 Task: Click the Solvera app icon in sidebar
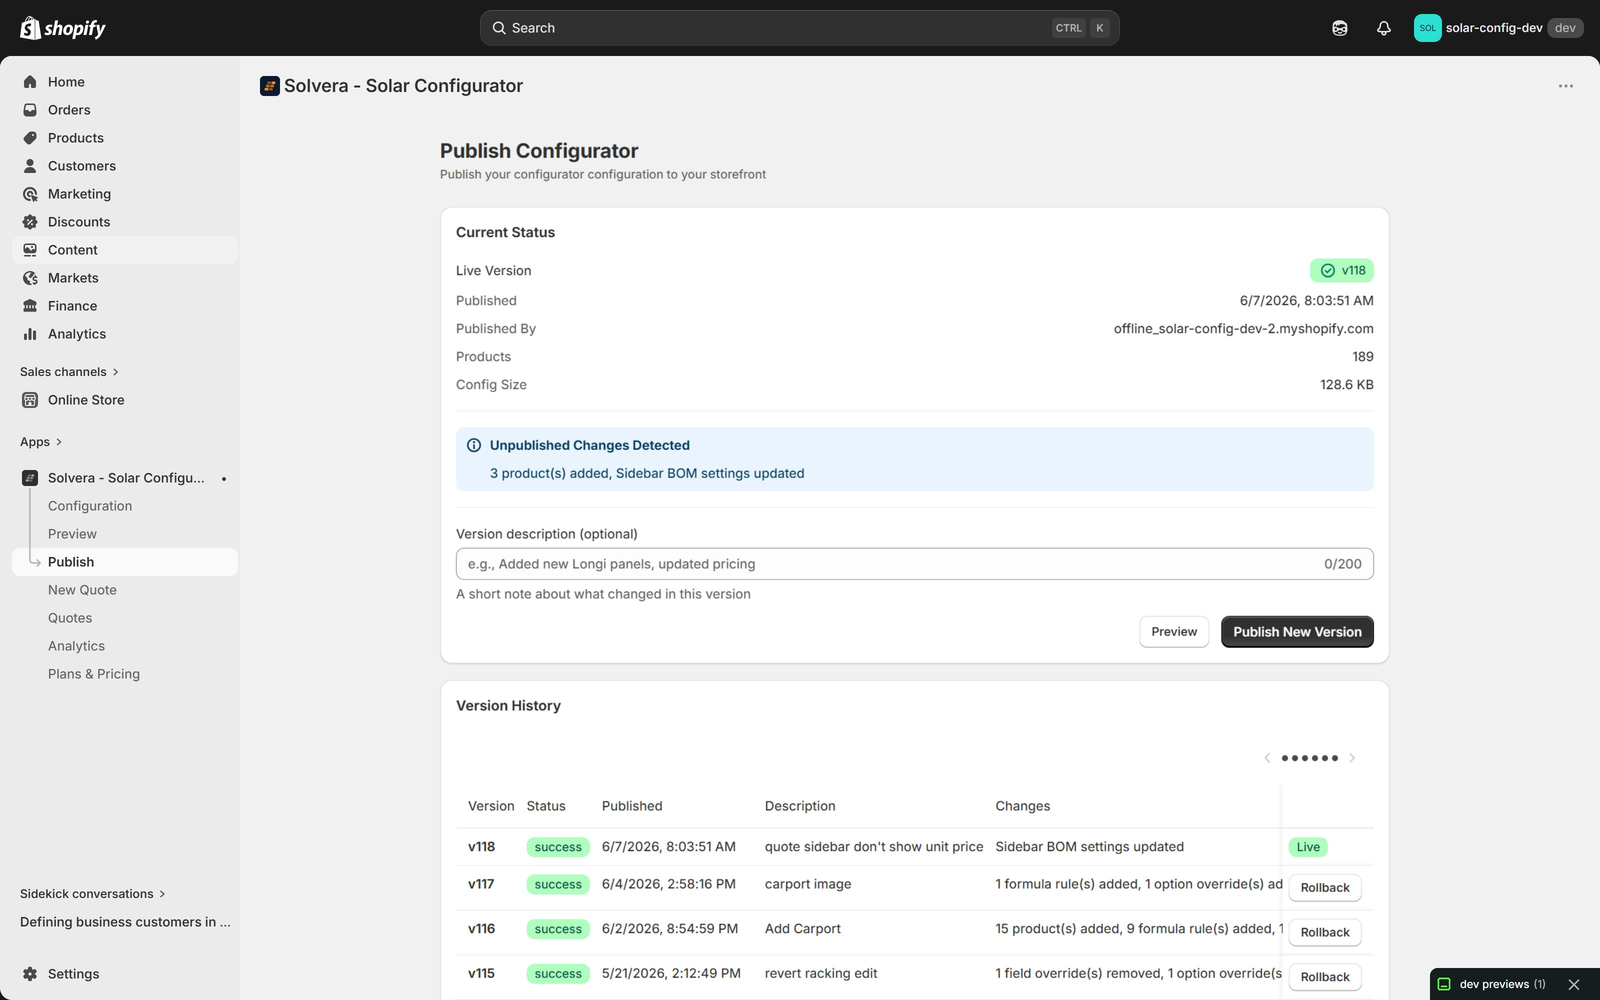tap(30, 478)
